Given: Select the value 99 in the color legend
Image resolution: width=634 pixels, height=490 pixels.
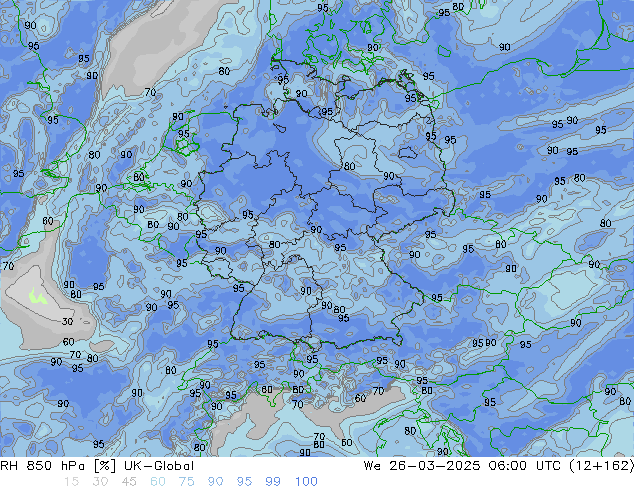Looking at the screenshot, I should point(273,482).
